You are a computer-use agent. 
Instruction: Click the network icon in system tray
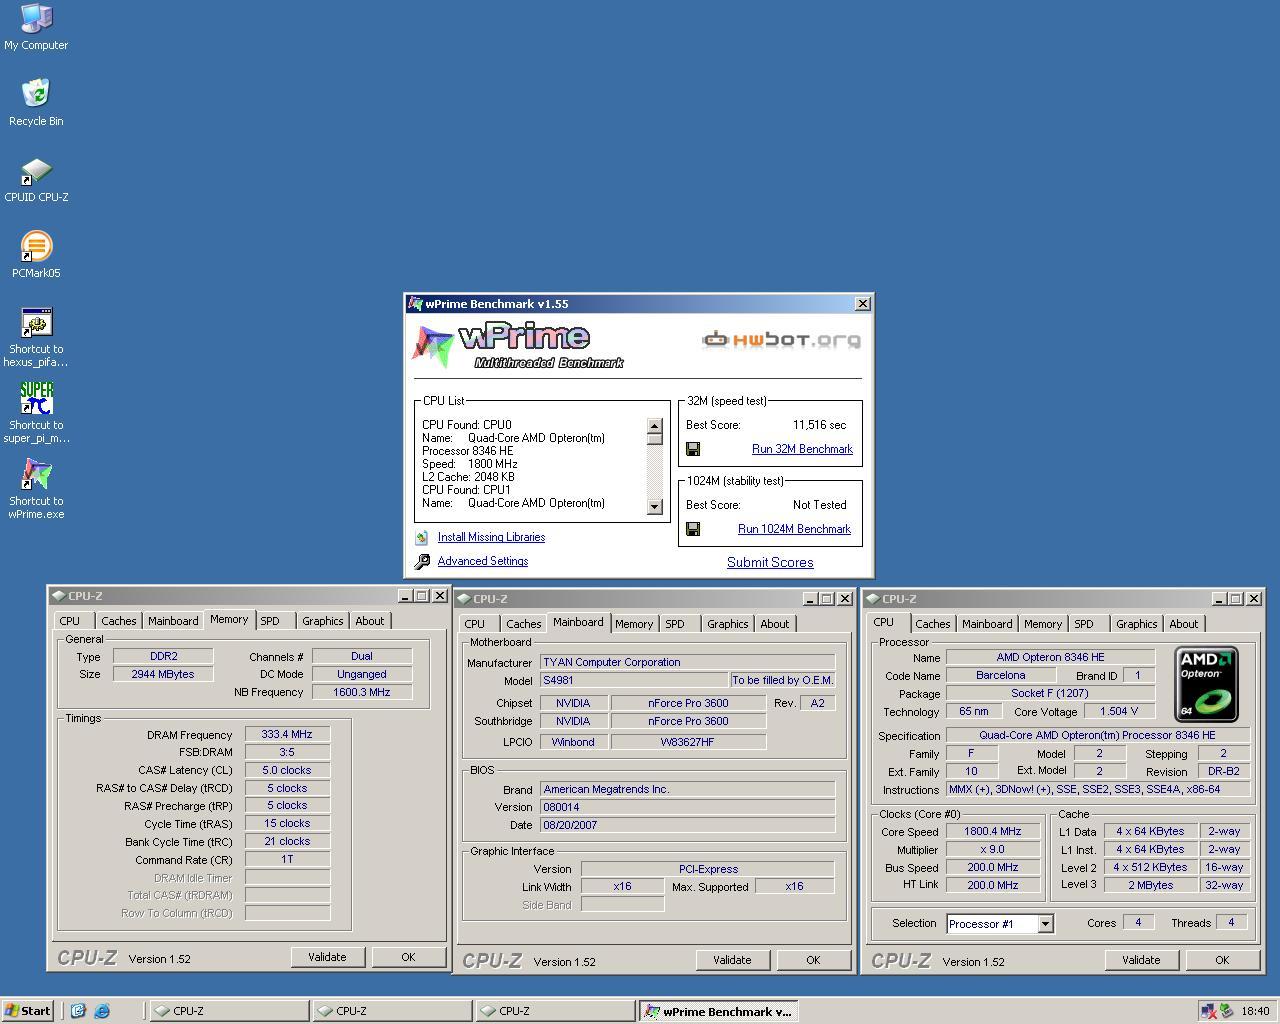1209,1011
